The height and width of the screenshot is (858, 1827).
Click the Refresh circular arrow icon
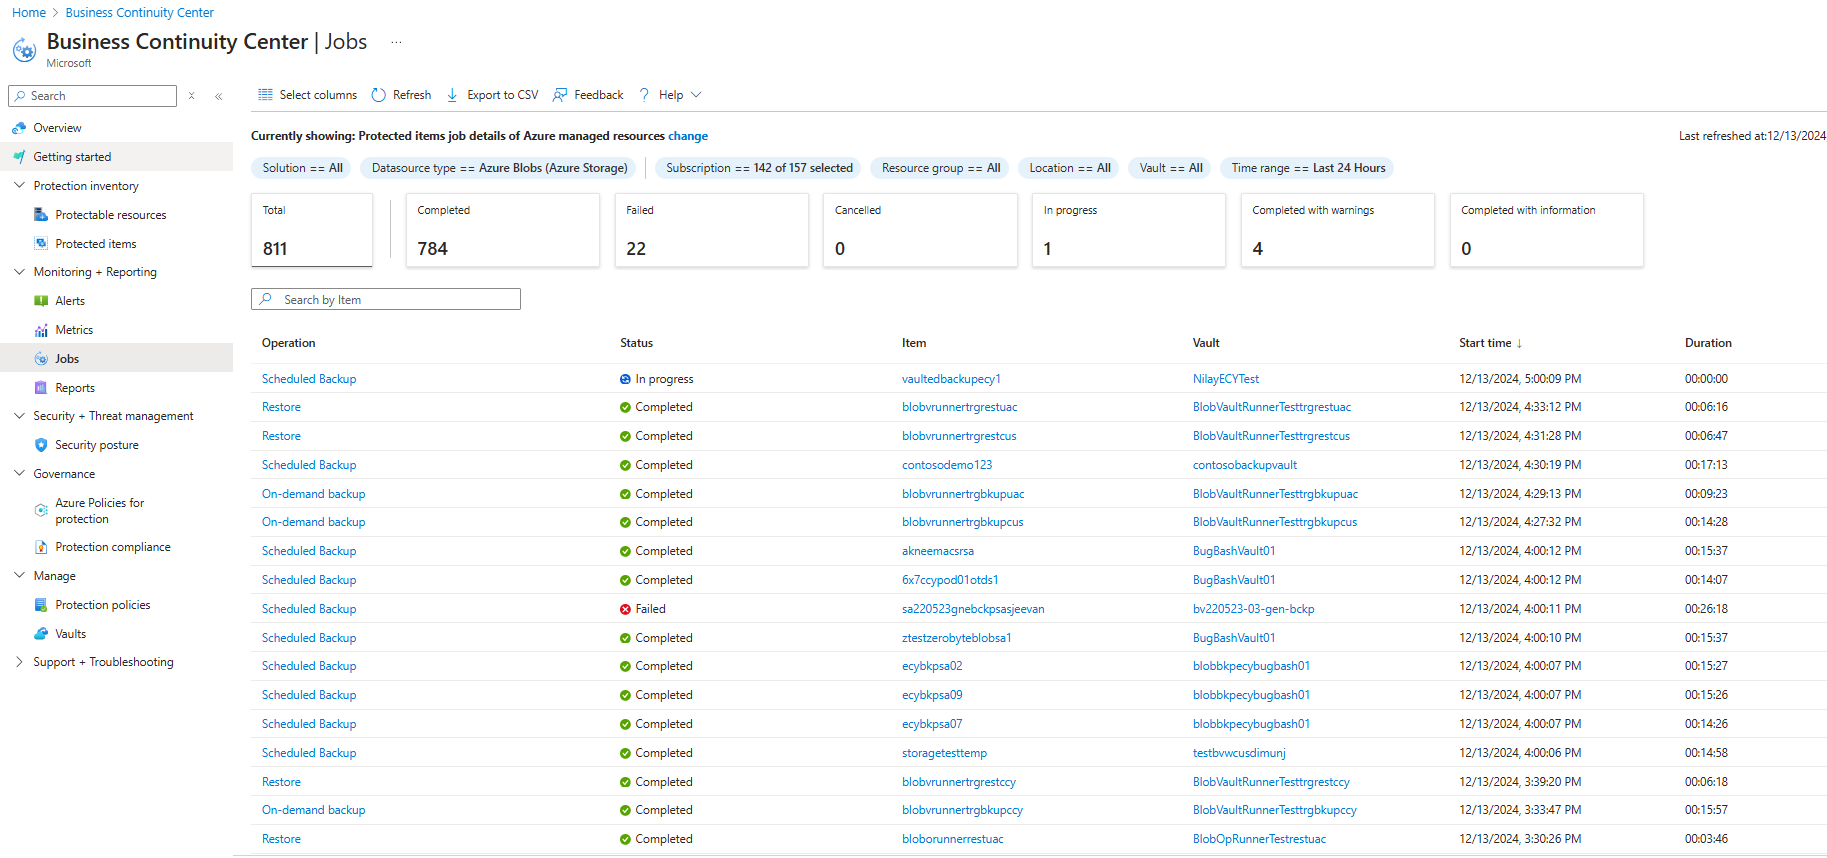click(379, 95)
